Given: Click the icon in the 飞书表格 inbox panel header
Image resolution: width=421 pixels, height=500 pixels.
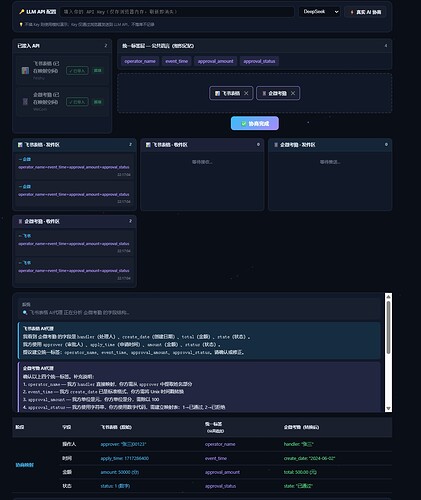Looking at the screenshot, I should (x=148, y=145).
